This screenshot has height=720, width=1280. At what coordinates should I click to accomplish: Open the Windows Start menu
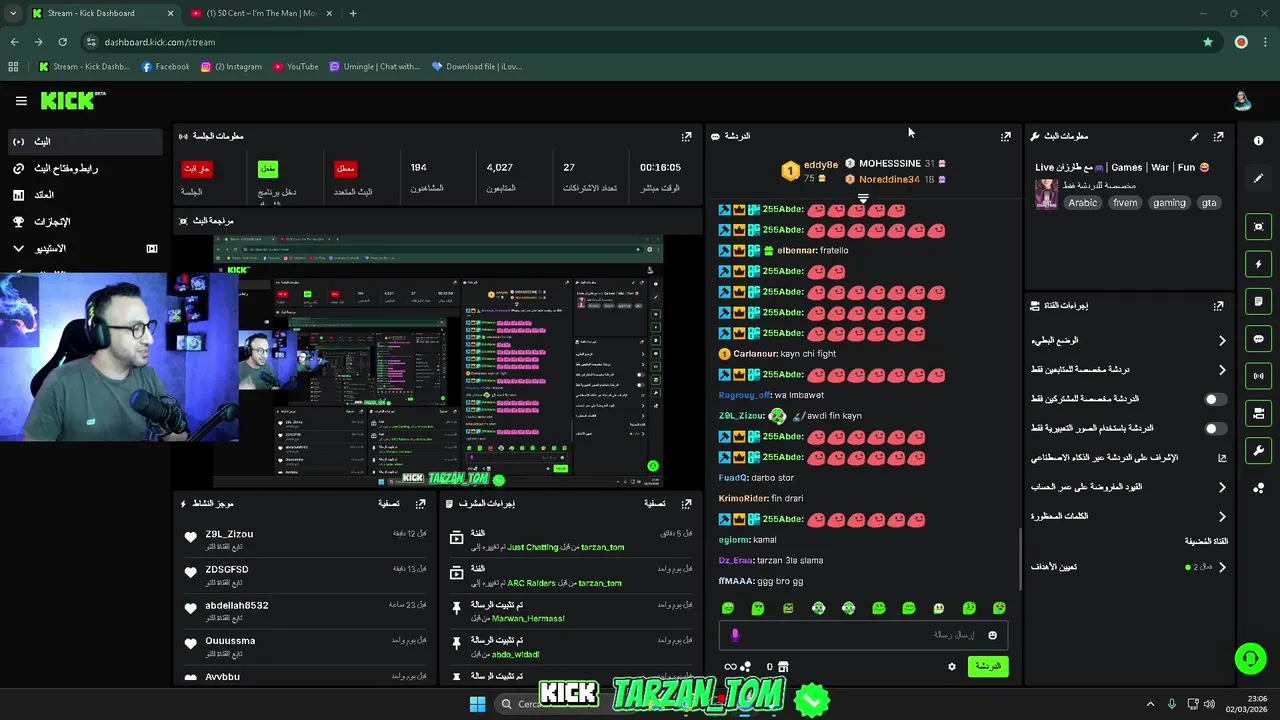(x=477, y=704)
